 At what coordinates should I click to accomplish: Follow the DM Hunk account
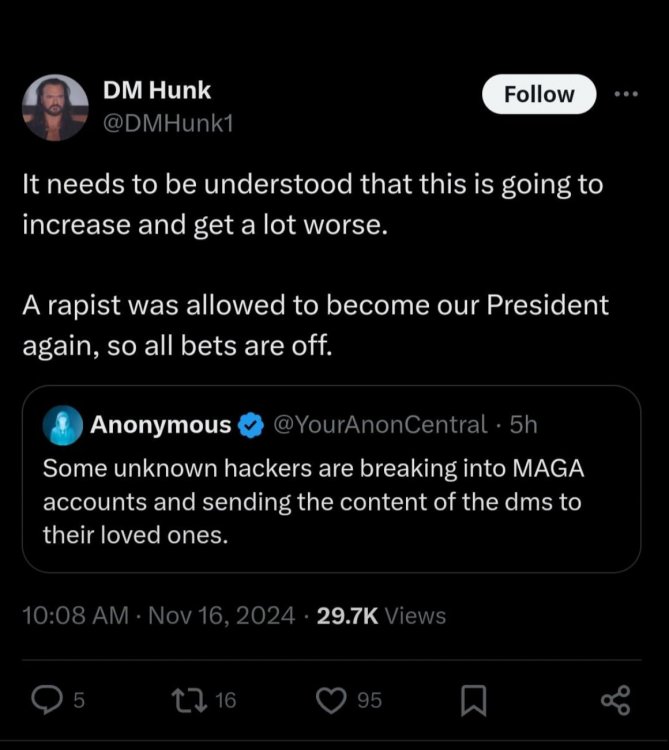(x=539, y=94)
